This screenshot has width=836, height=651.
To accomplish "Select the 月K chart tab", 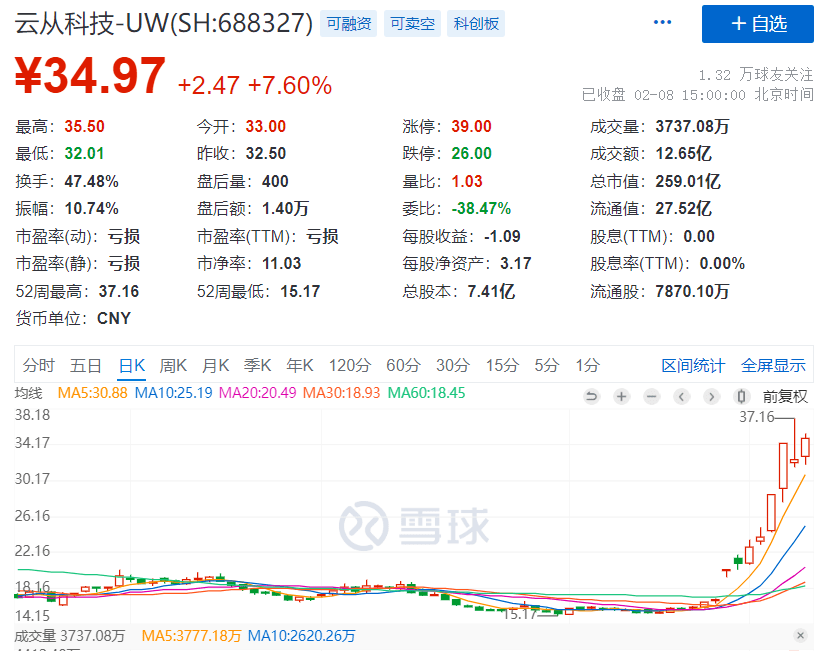I will point(215,365).
